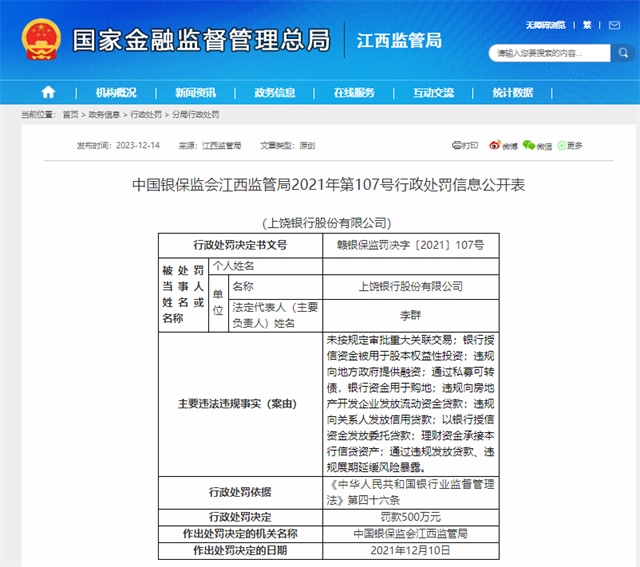Click the 来源: 江西监管局 text
This screenshot has width=640, height=567.
[x=210, y=145]
